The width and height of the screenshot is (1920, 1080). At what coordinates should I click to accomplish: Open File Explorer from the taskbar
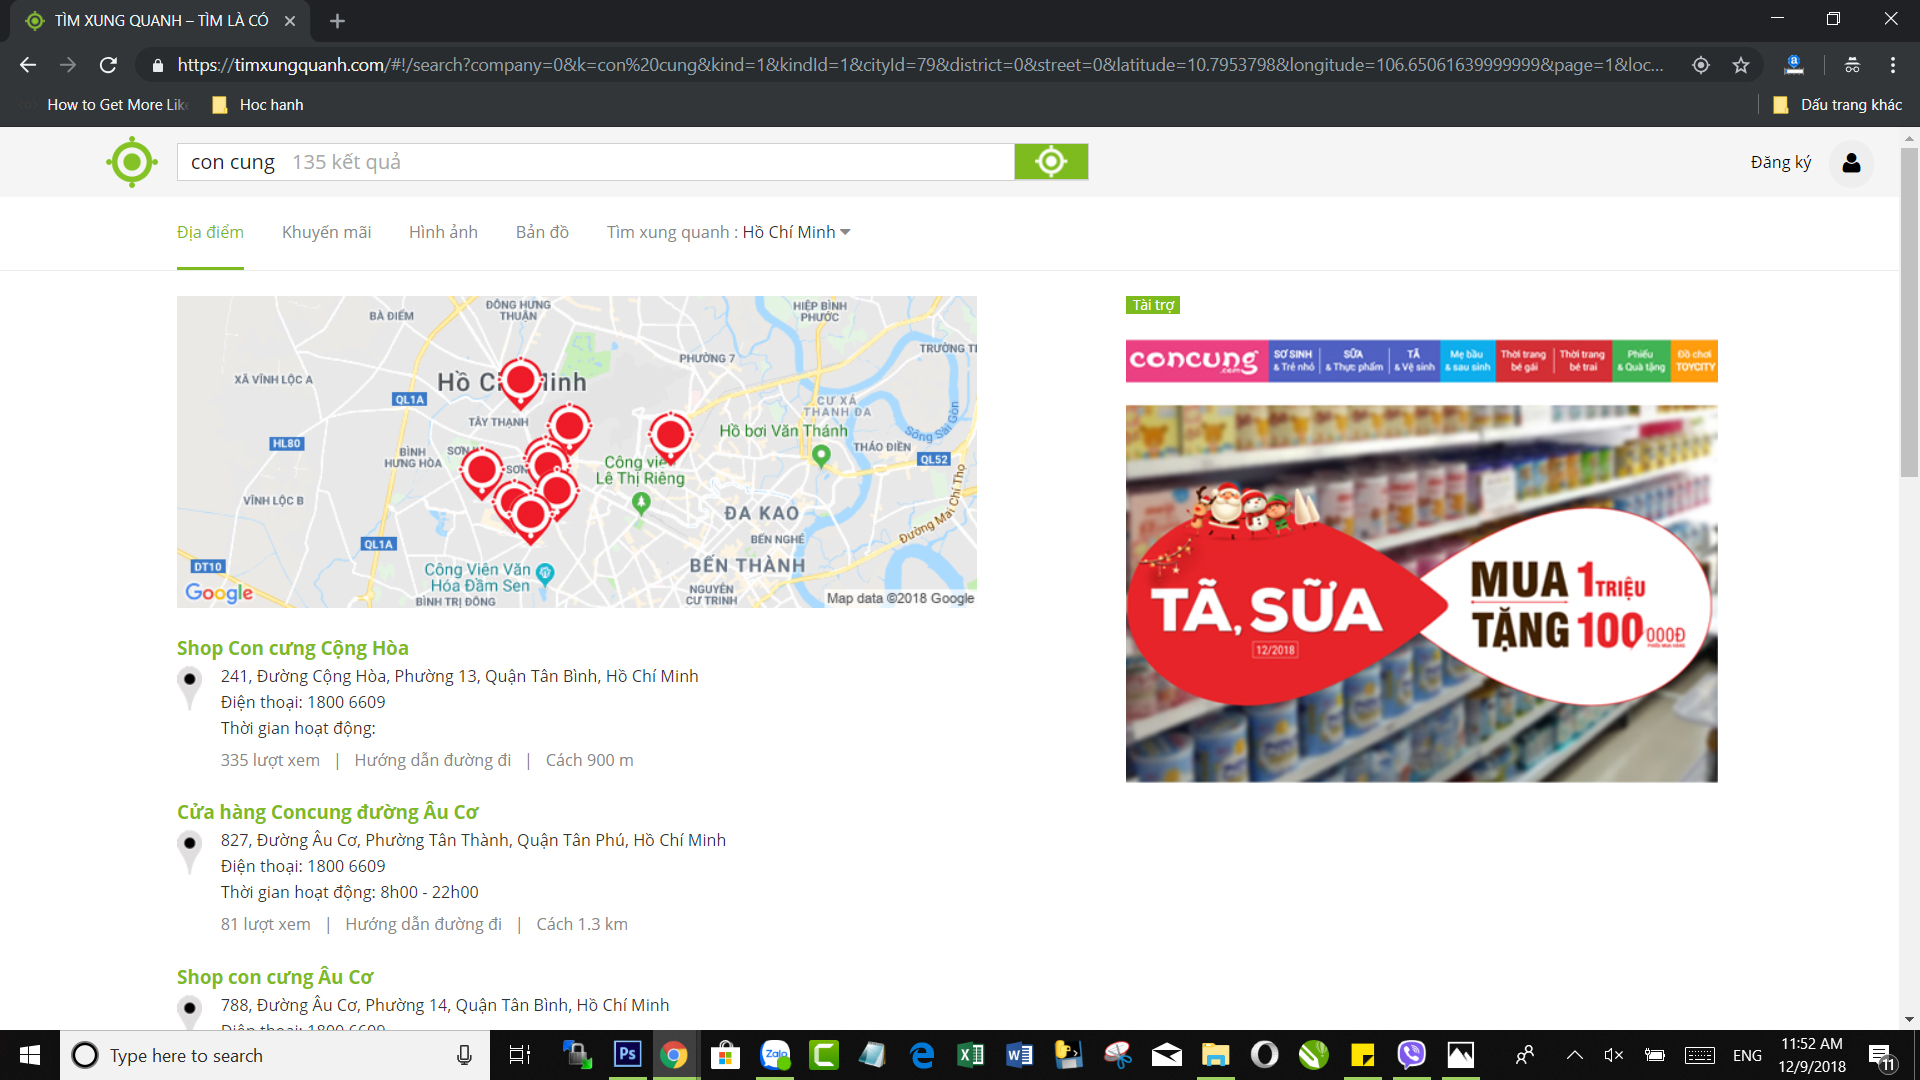pos(1215,1055)
